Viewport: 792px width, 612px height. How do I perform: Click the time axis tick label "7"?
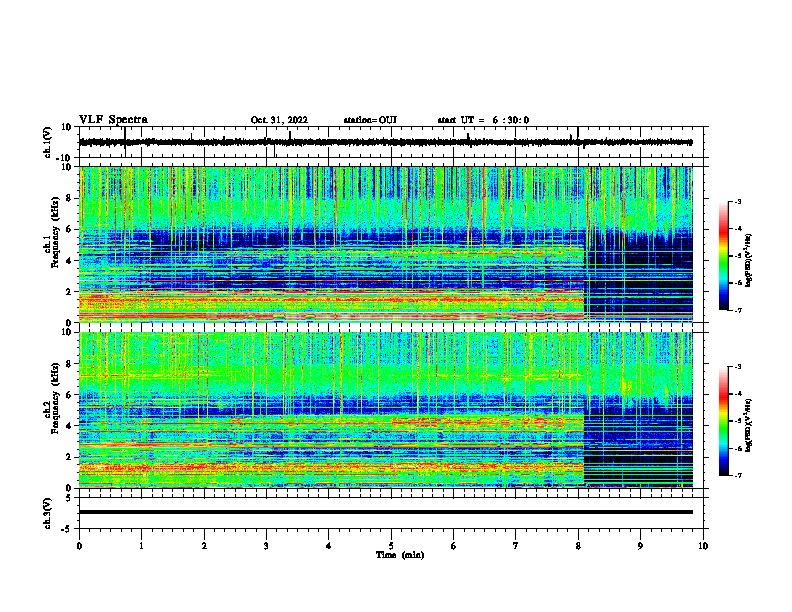tap(516, 546)
